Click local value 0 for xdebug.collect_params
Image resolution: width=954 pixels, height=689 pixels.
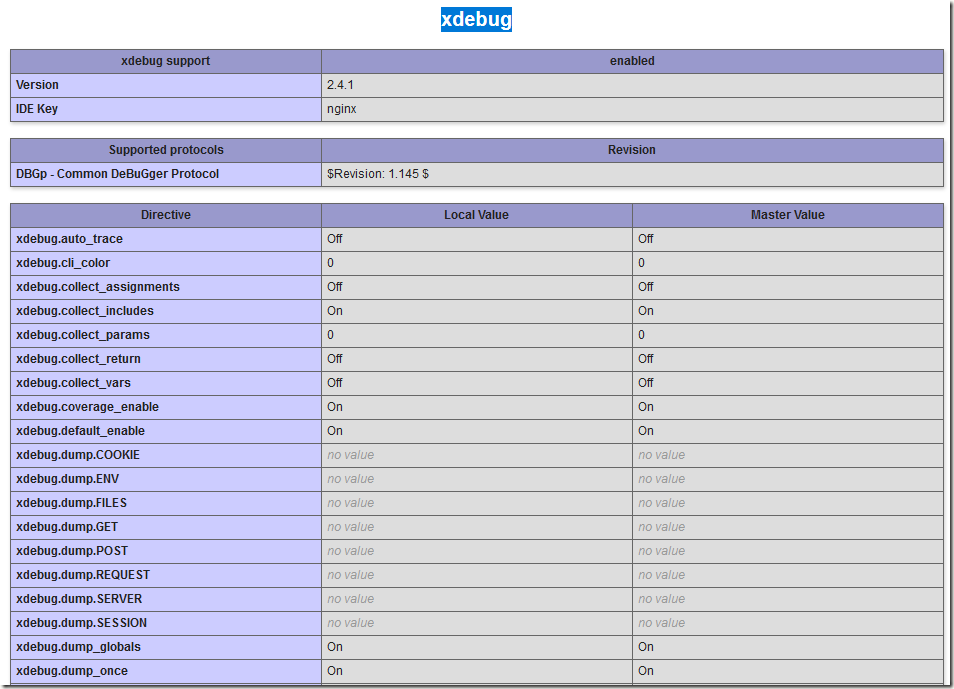pos(330,335)
